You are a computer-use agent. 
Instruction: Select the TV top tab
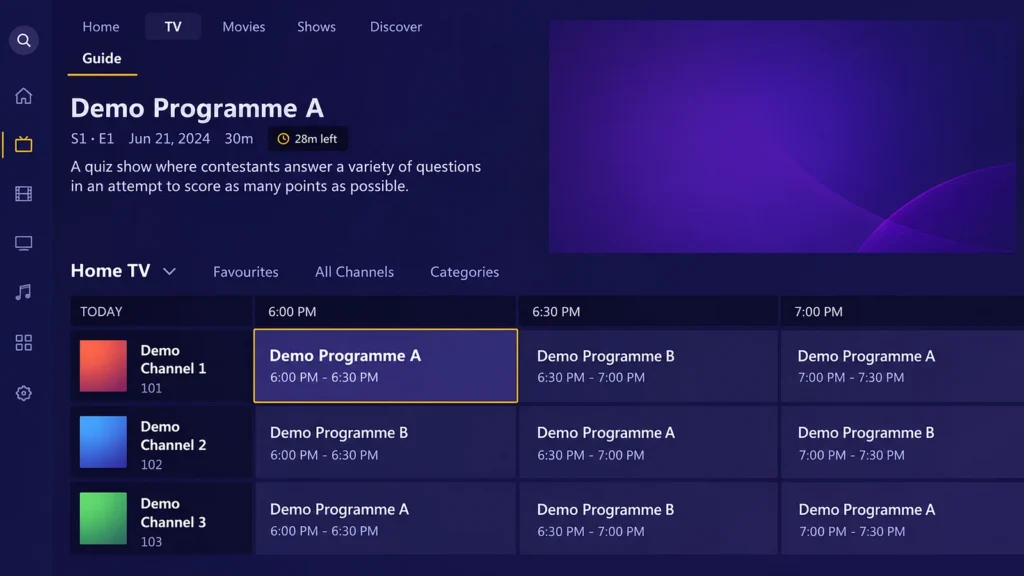(173, 27)
